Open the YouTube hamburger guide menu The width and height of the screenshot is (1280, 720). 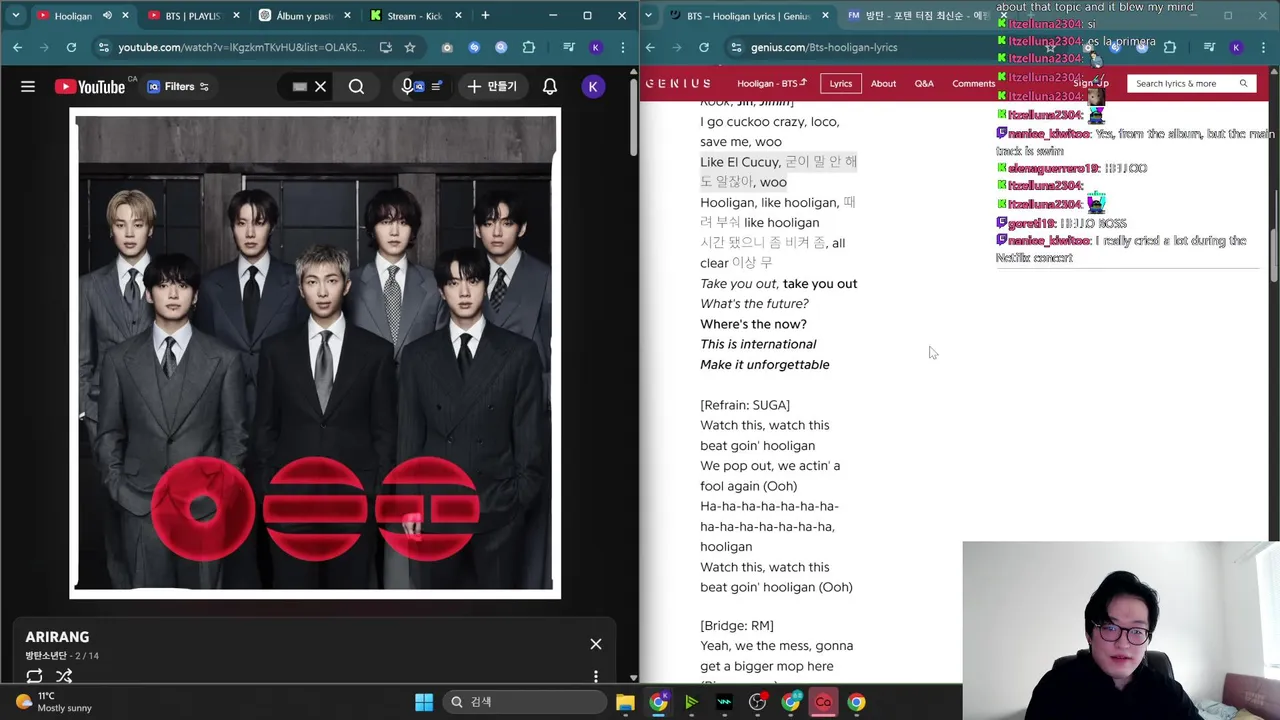click(x=28, y=87)
